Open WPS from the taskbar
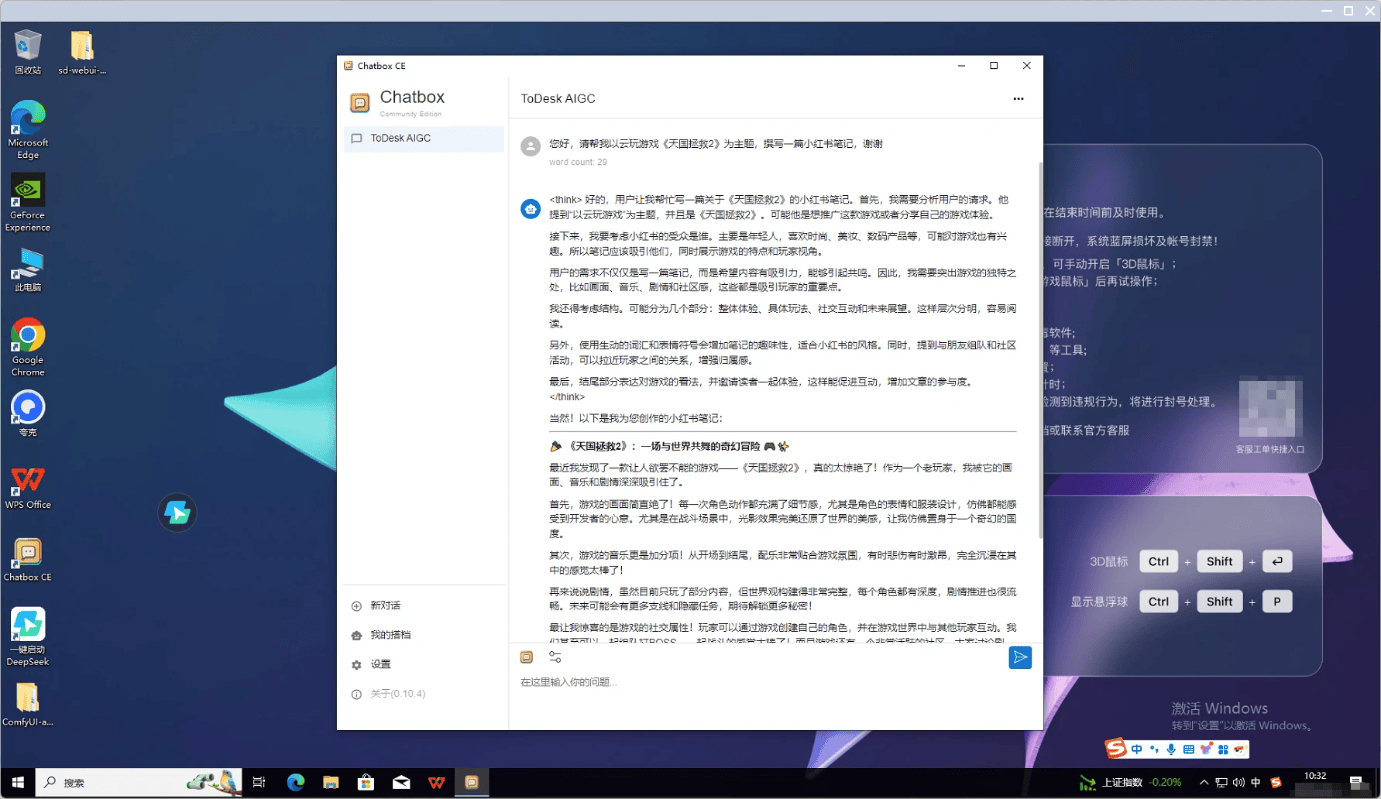Screen dimensions: 1381x799 437,782
